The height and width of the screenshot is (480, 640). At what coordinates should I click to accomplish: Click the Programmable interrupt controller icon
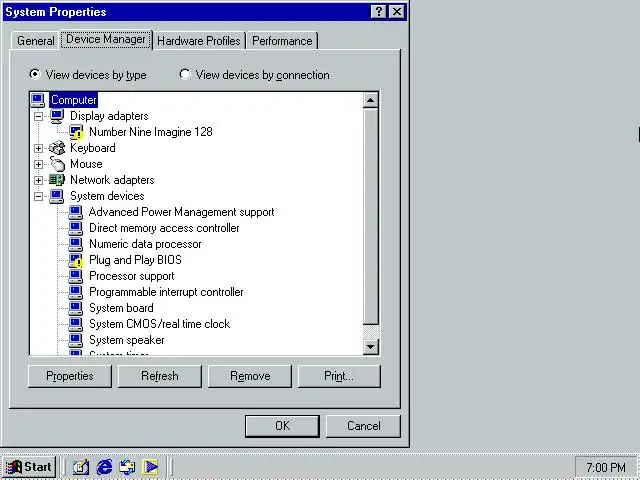click(x=76, y=292)
